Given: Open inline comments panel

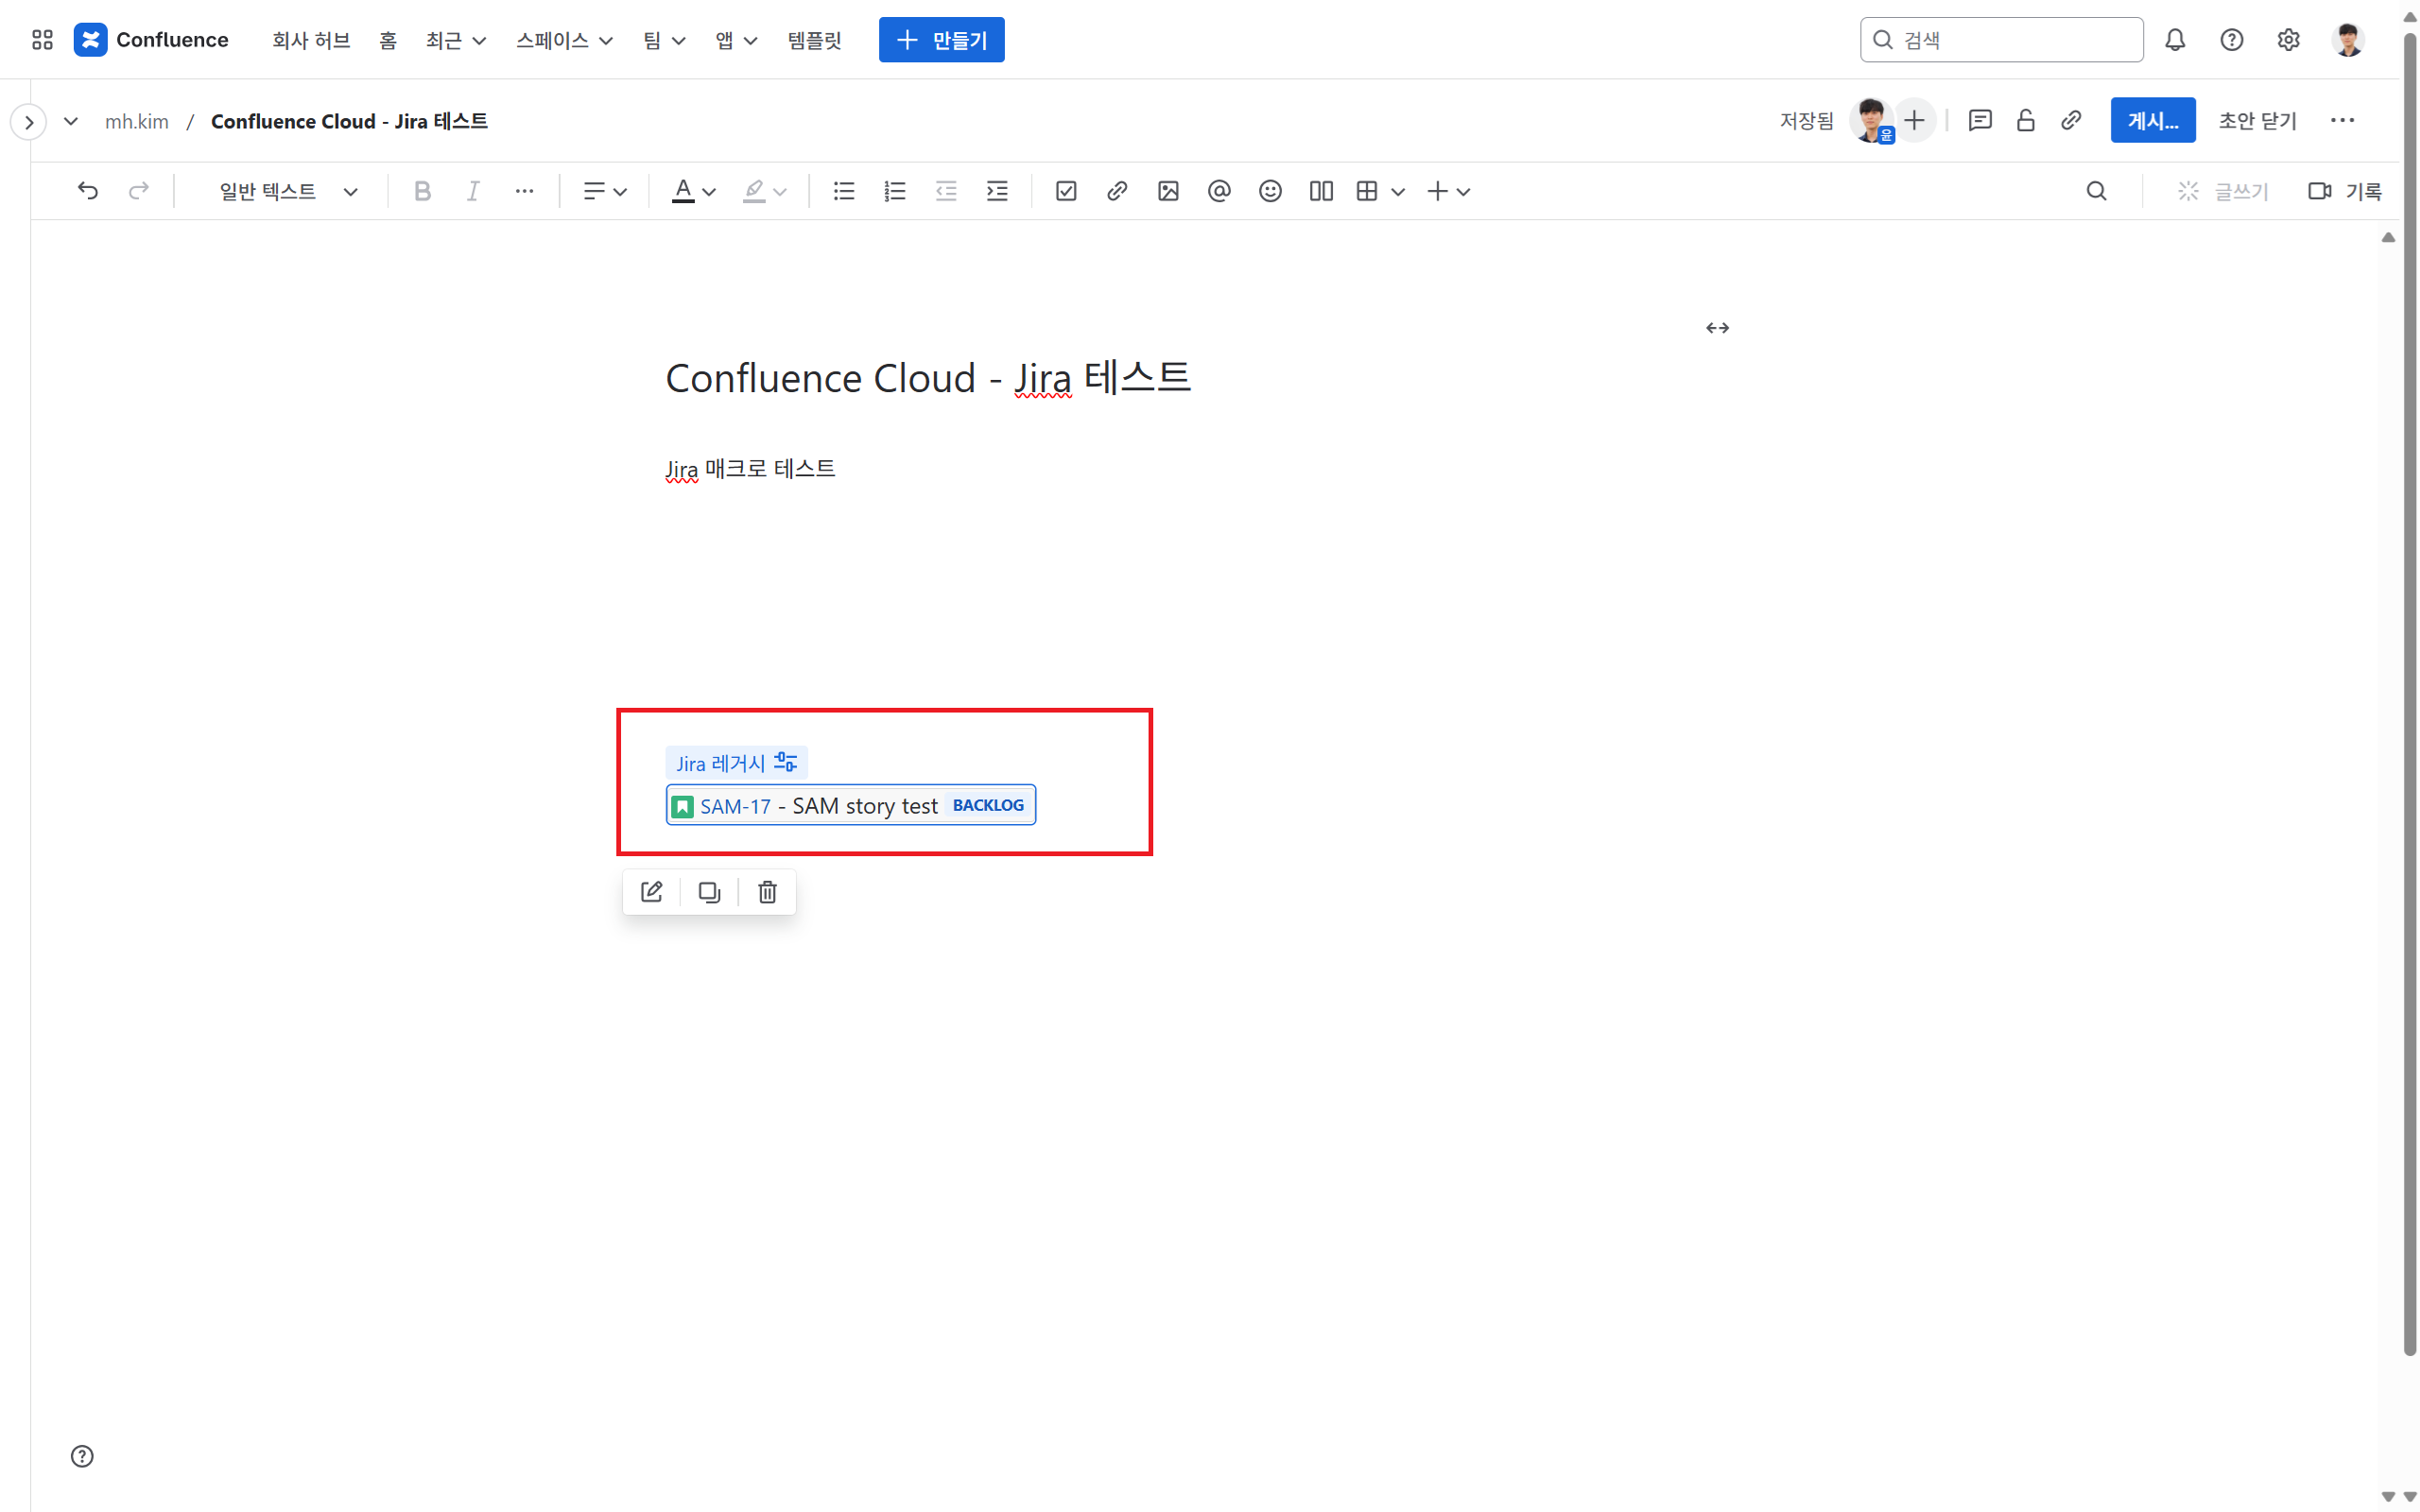Looking at the screenshot, I should [x=1980, y=120].
